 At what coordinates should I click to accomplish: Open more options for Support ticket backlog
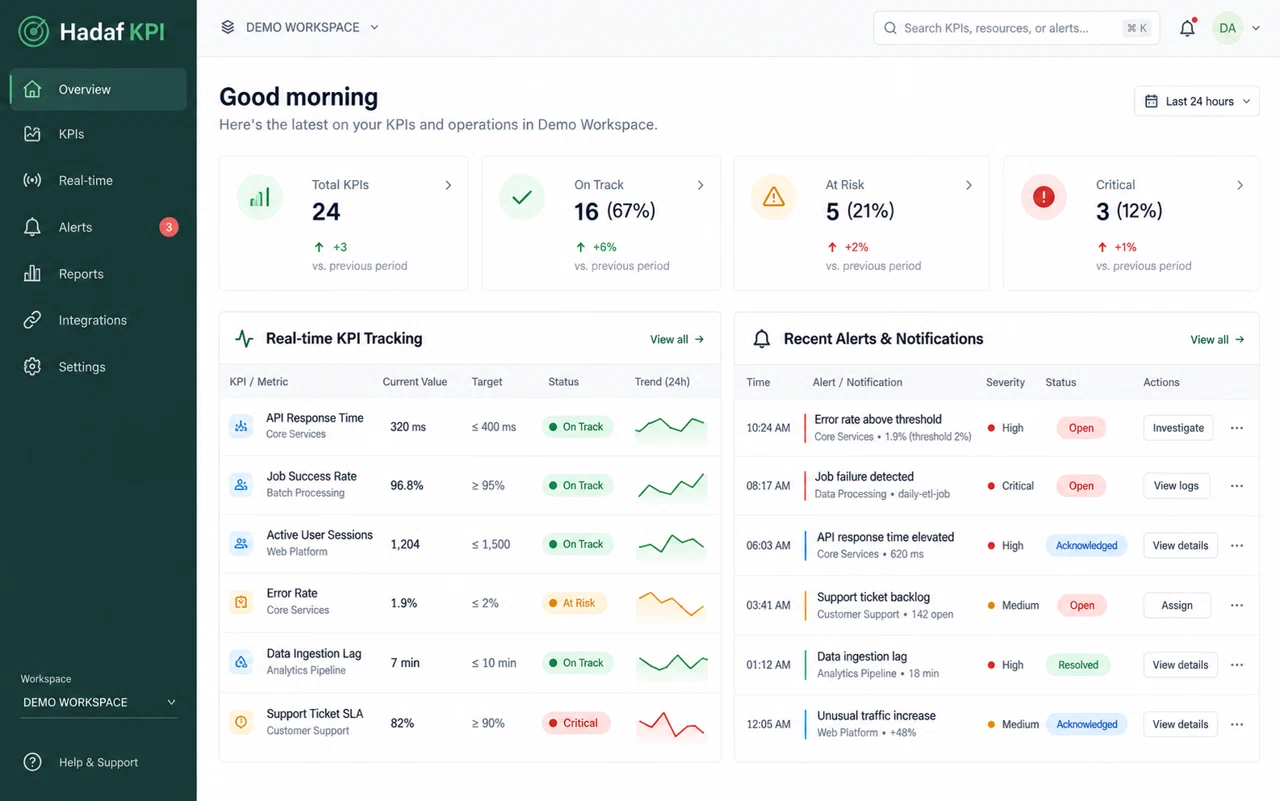[x=1237, y=605]
